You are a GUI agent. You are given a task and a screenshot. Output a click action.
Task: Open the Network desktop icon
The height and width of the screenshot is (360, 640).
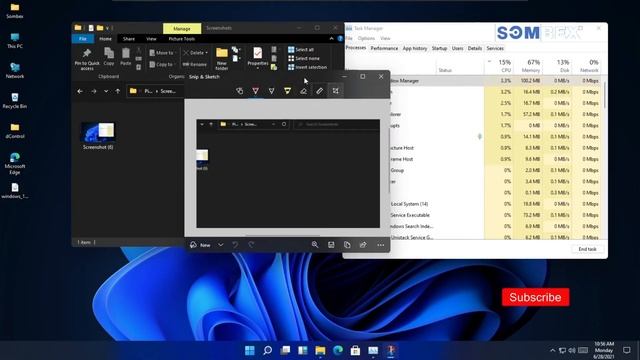[15, 70]
